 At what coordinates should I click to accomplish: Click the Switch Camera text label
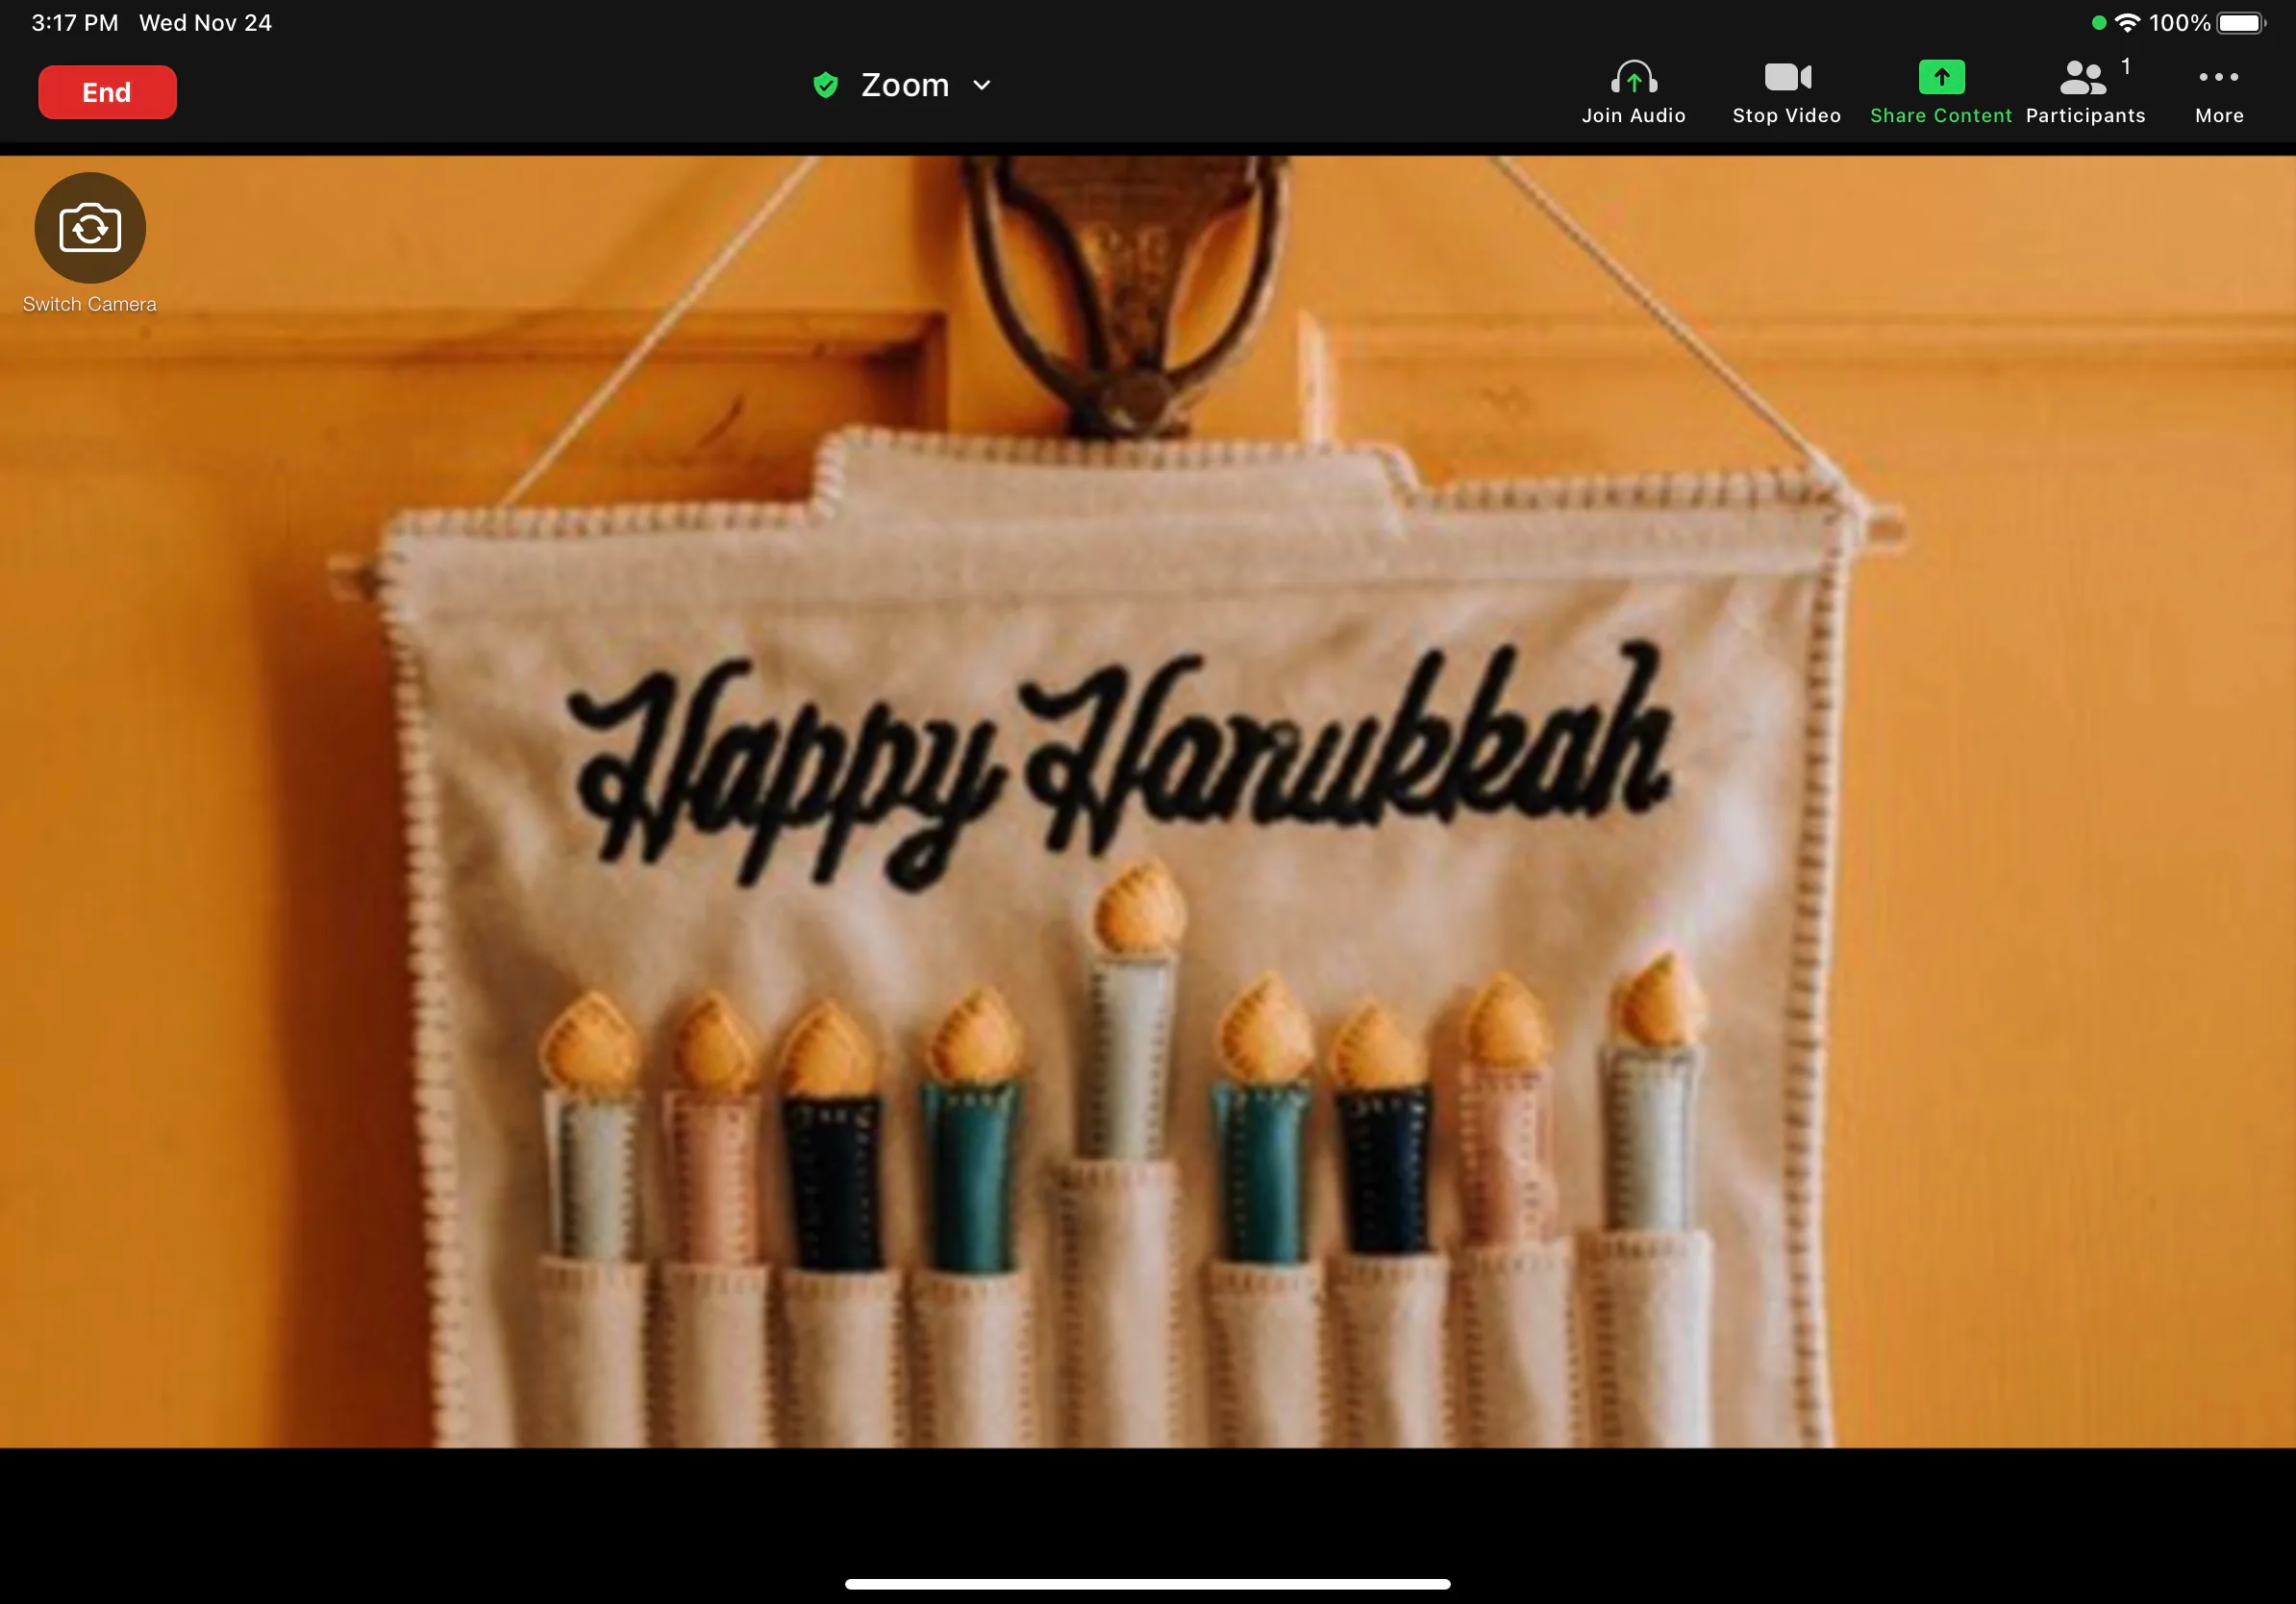pos(90,304)
